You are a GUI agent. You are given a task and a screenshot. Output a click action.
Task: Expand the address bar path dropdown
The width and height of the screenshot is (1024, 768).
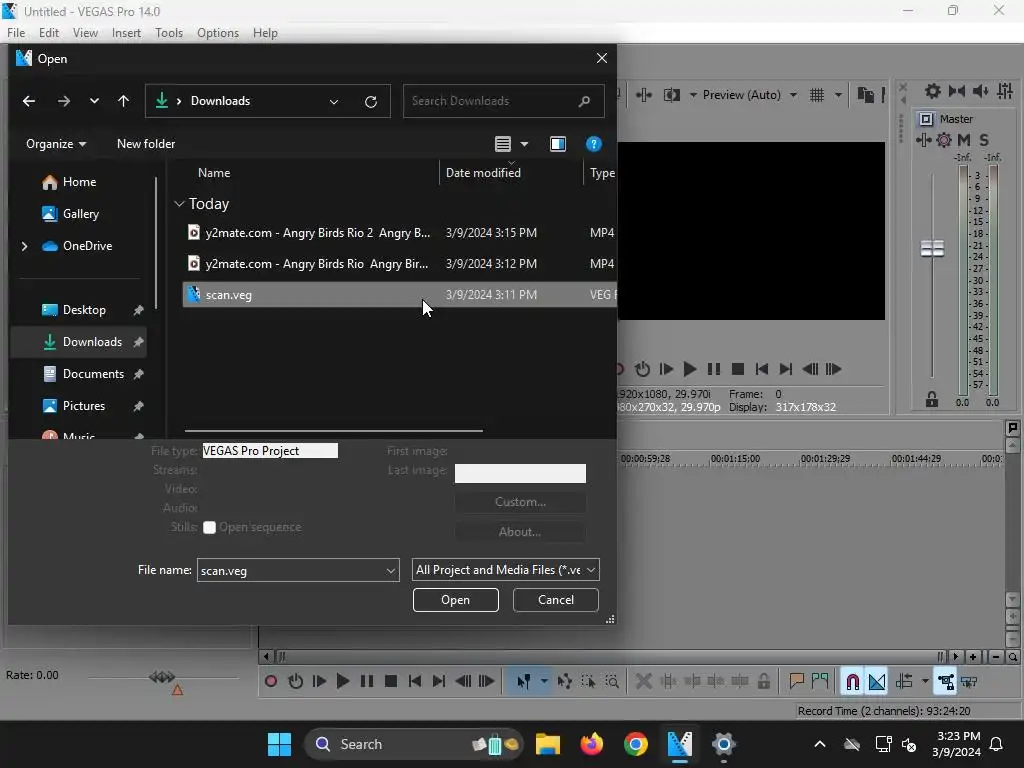click(334, 101)
